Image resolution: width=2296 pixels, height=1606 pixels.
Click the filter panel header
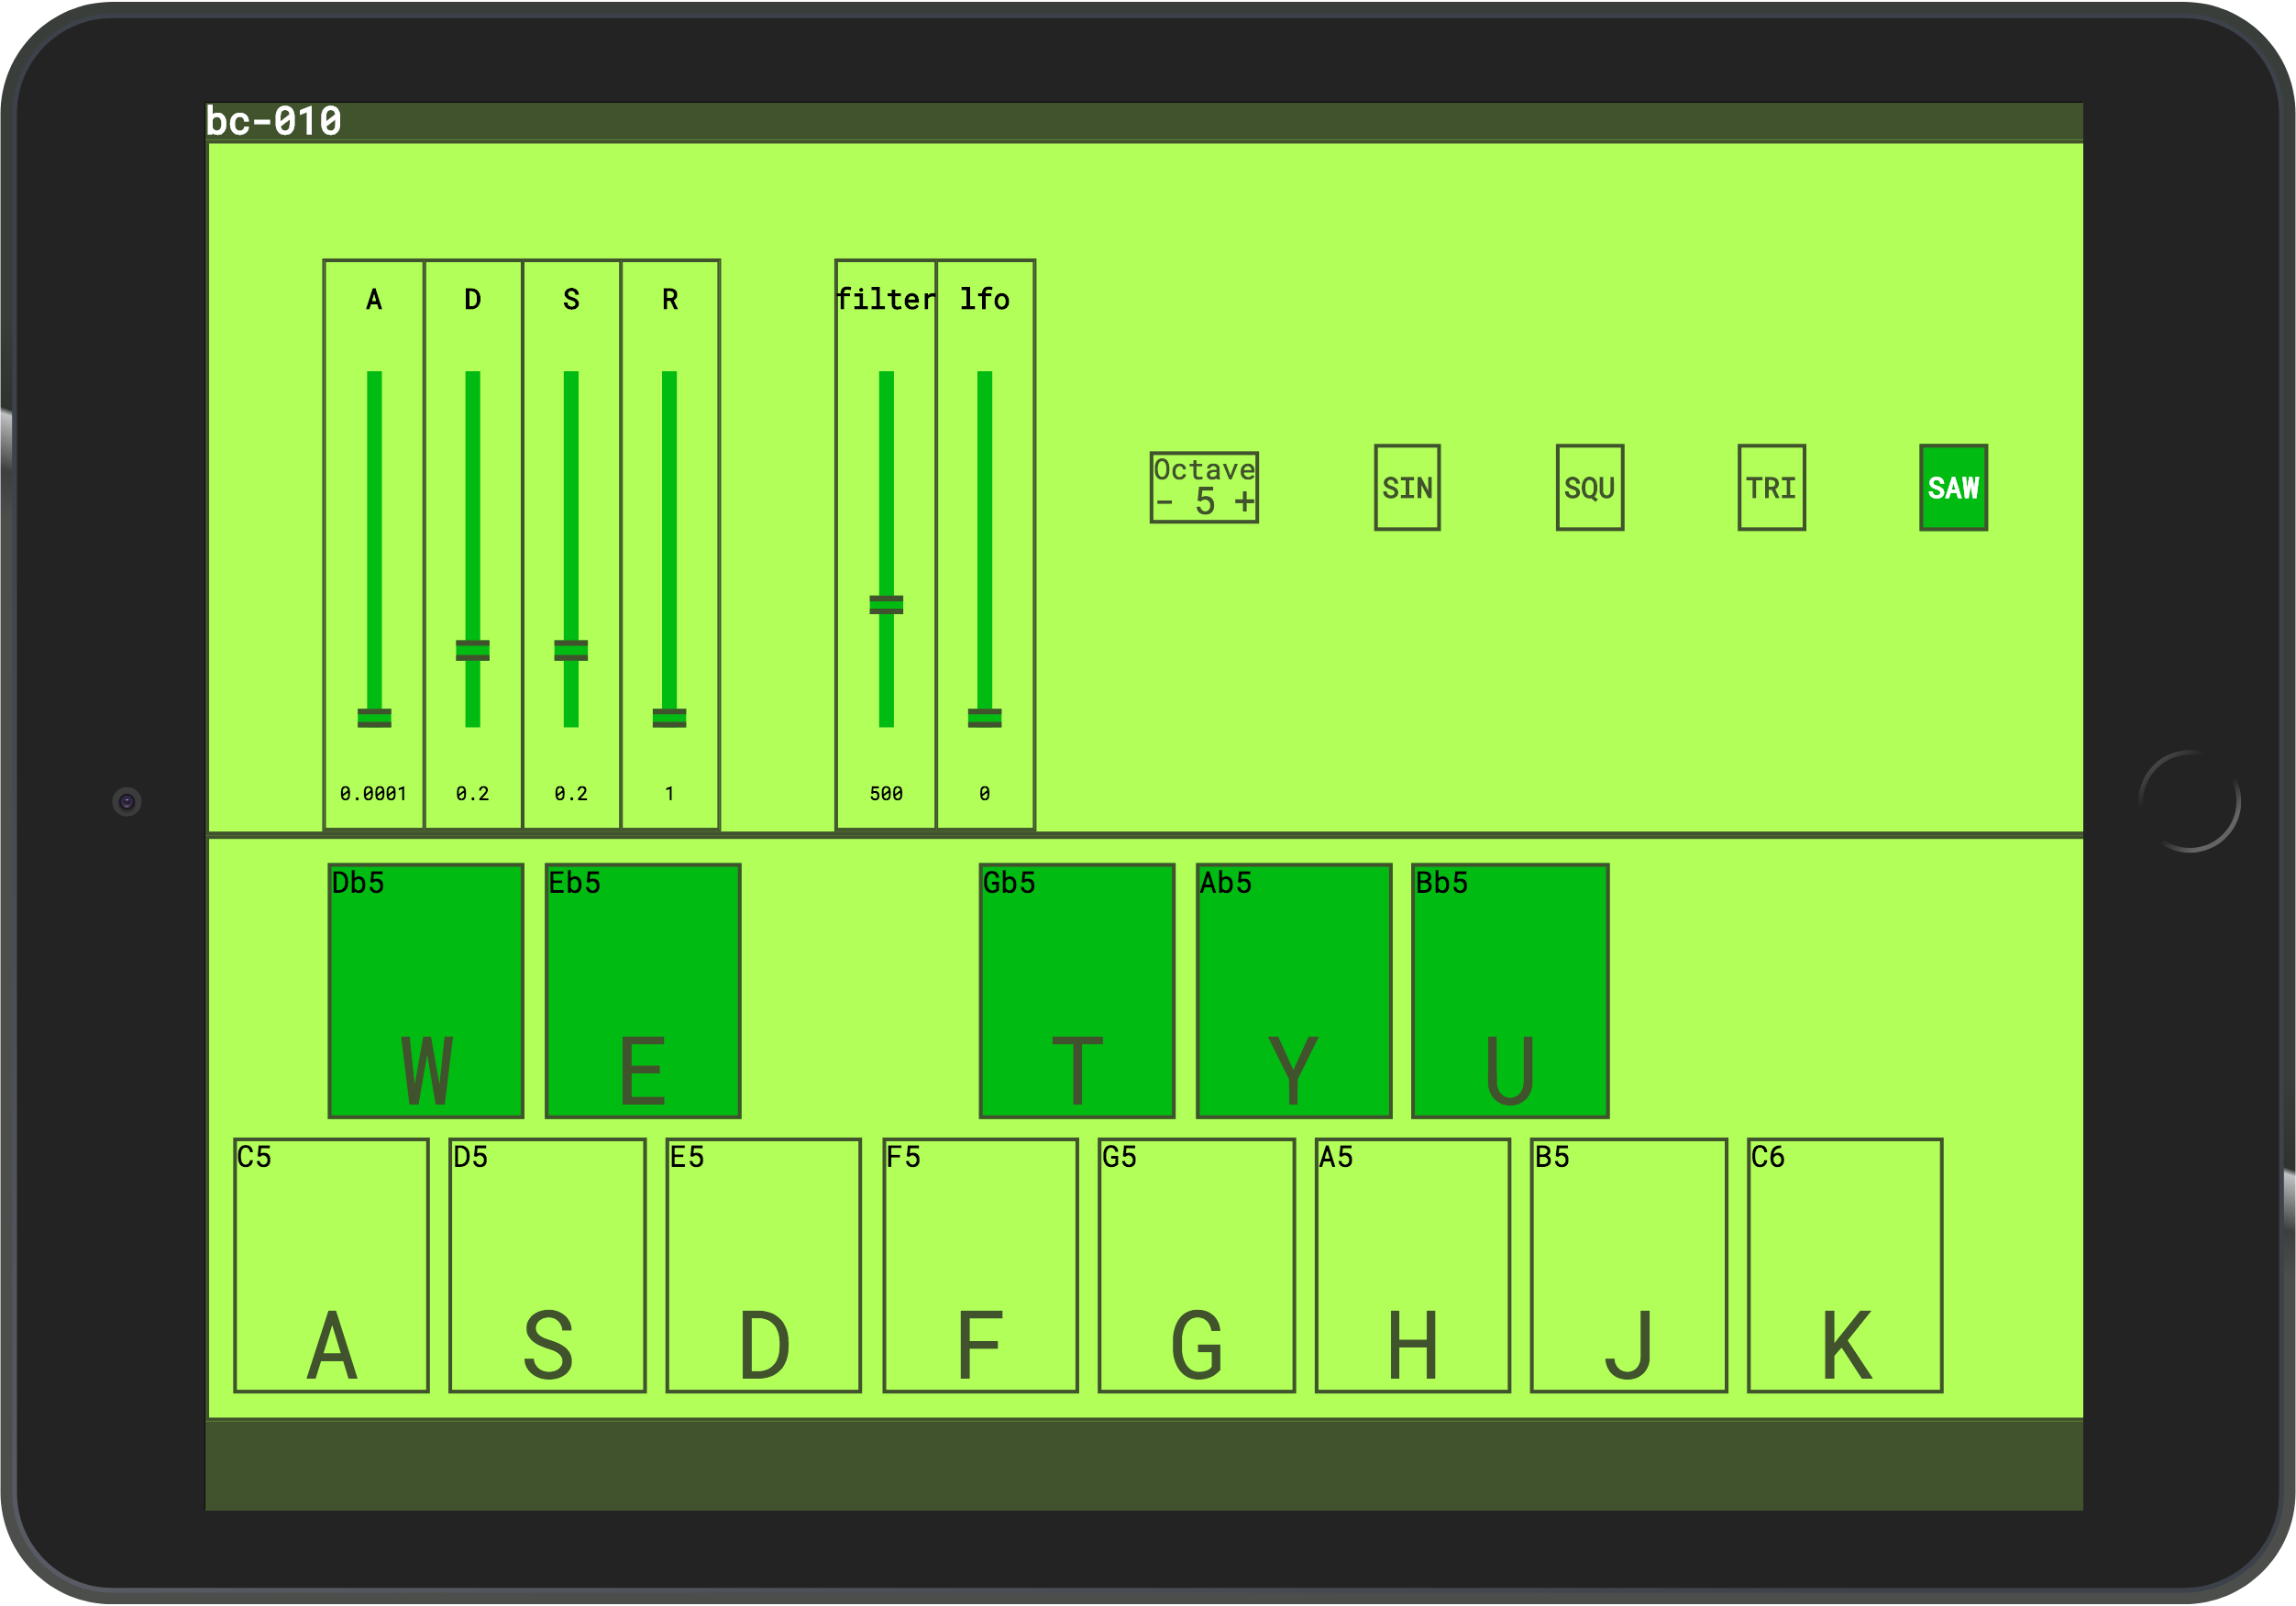pyautogui.click(x=884, y=297)
